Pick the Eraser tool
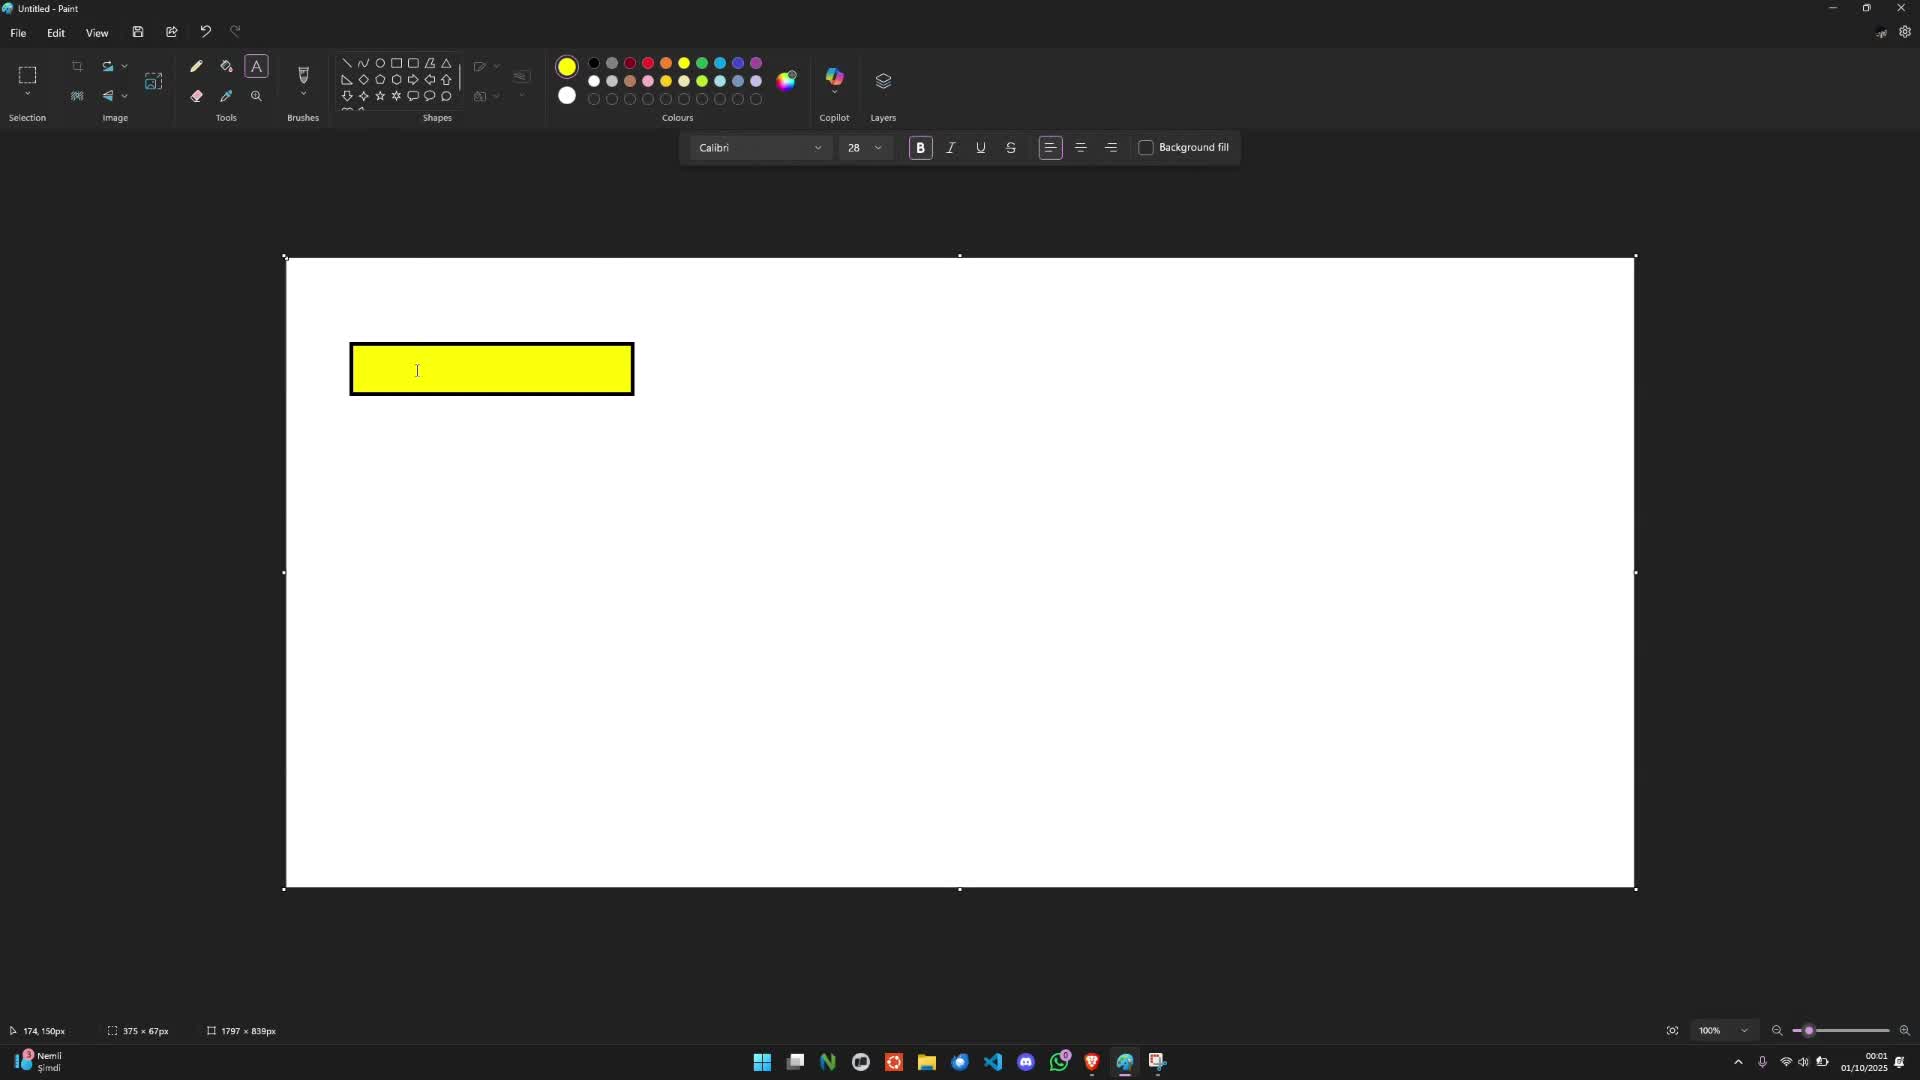This screenshot has height=1080, width=1920. point(196,96)
